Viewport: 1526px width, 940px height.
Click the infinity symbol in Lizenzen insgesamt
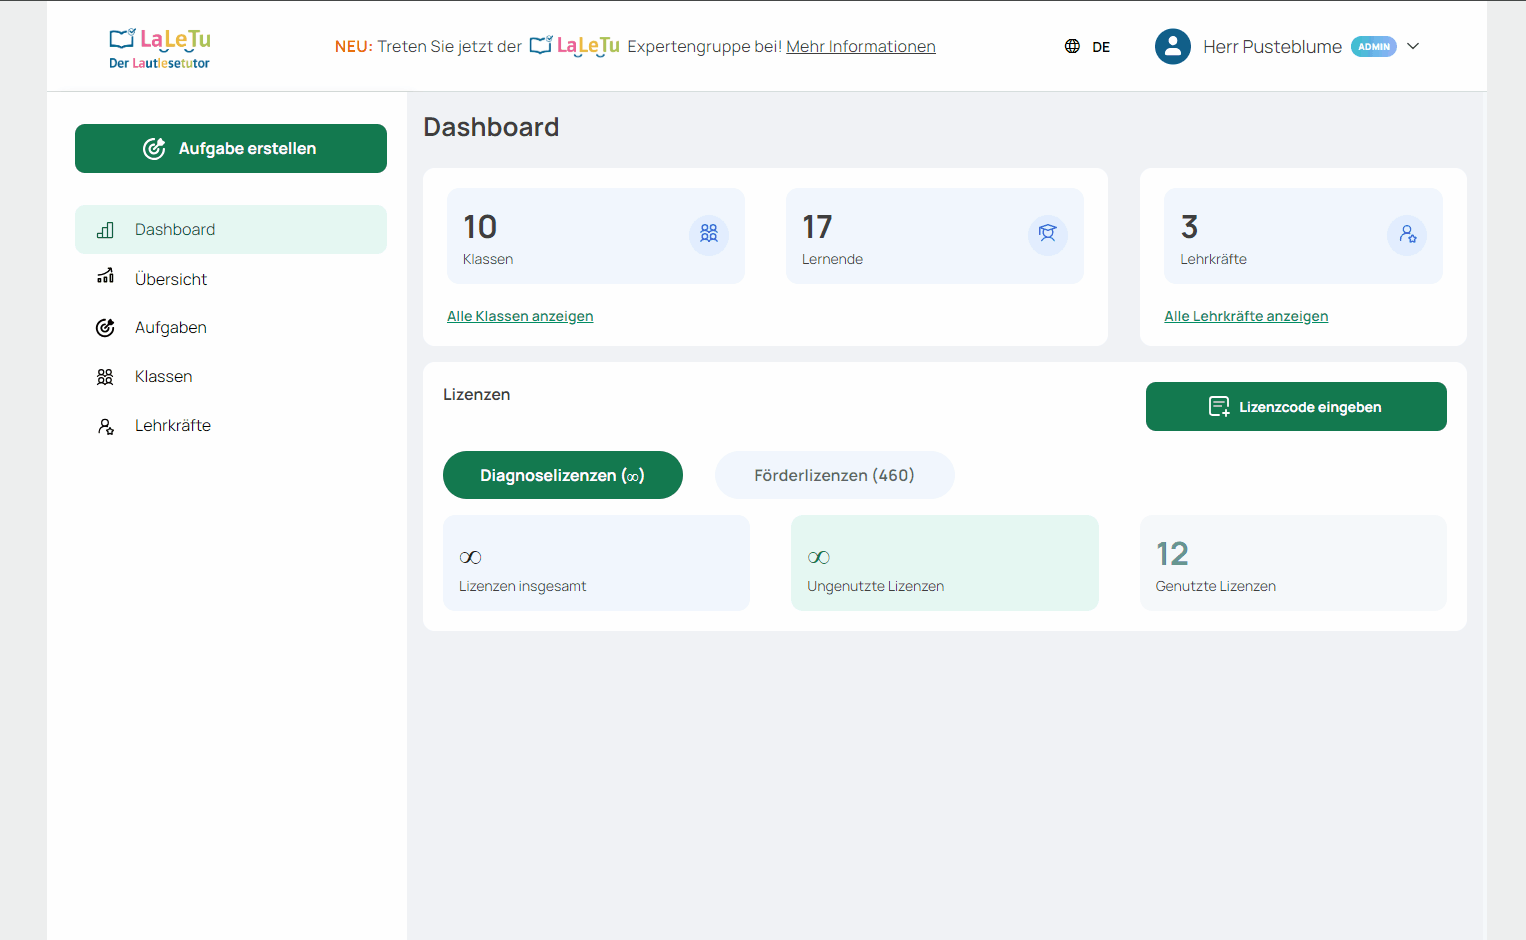470,558
